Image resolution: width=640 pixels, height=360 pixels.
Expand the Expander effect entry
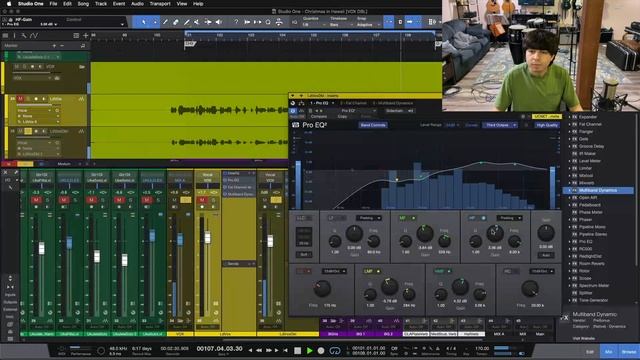569,117
